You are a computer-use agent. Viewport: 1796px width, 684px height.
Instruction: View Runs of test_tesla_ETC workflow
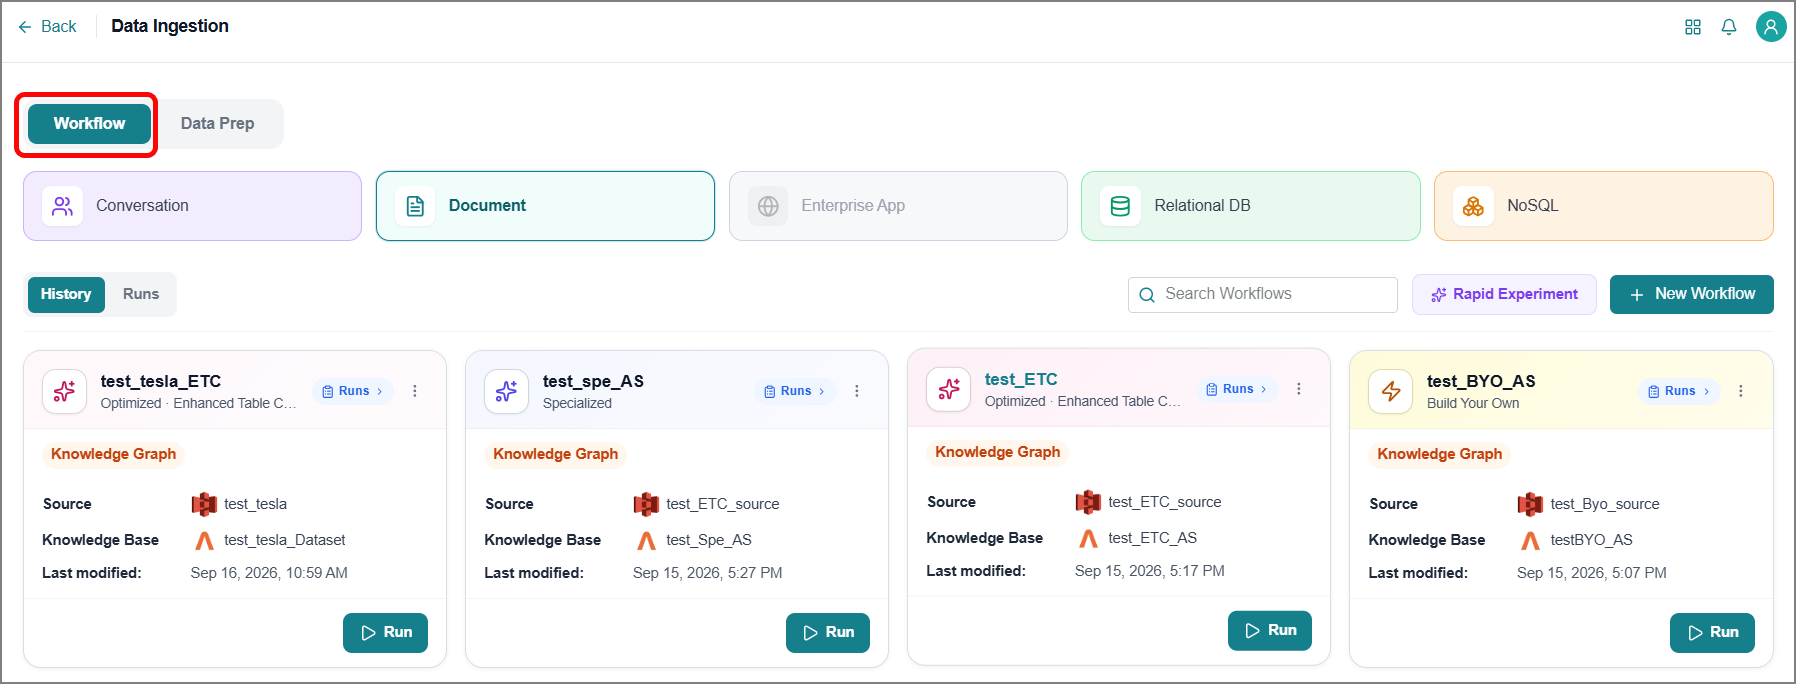click(x=352, y=391)
